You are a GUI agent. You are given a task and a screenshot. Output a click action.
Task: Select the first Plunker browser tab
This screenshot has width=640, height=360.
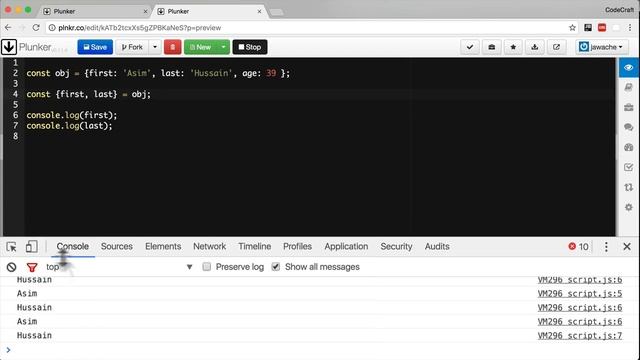tap(95, 11)
